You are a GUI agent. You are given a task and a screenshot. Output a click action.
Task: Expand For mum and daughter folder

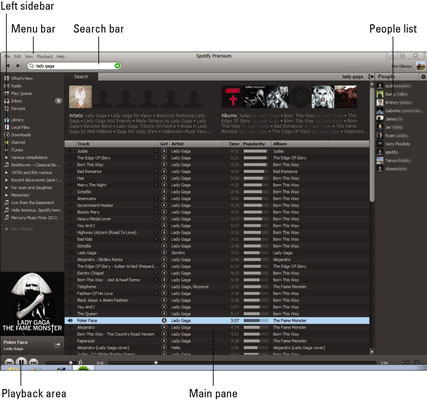pyautogui.click(x=6, y=188)
